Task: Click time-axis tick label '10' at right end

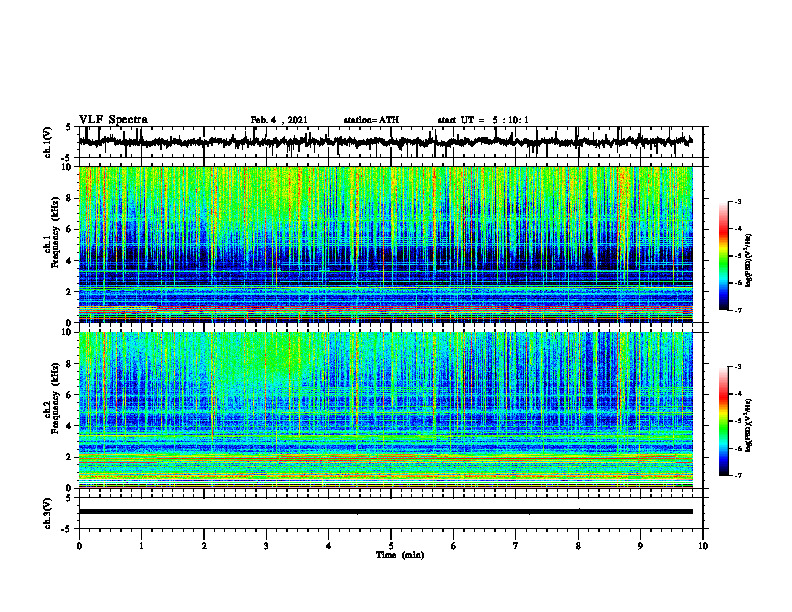Action: [x=703, y=546]
